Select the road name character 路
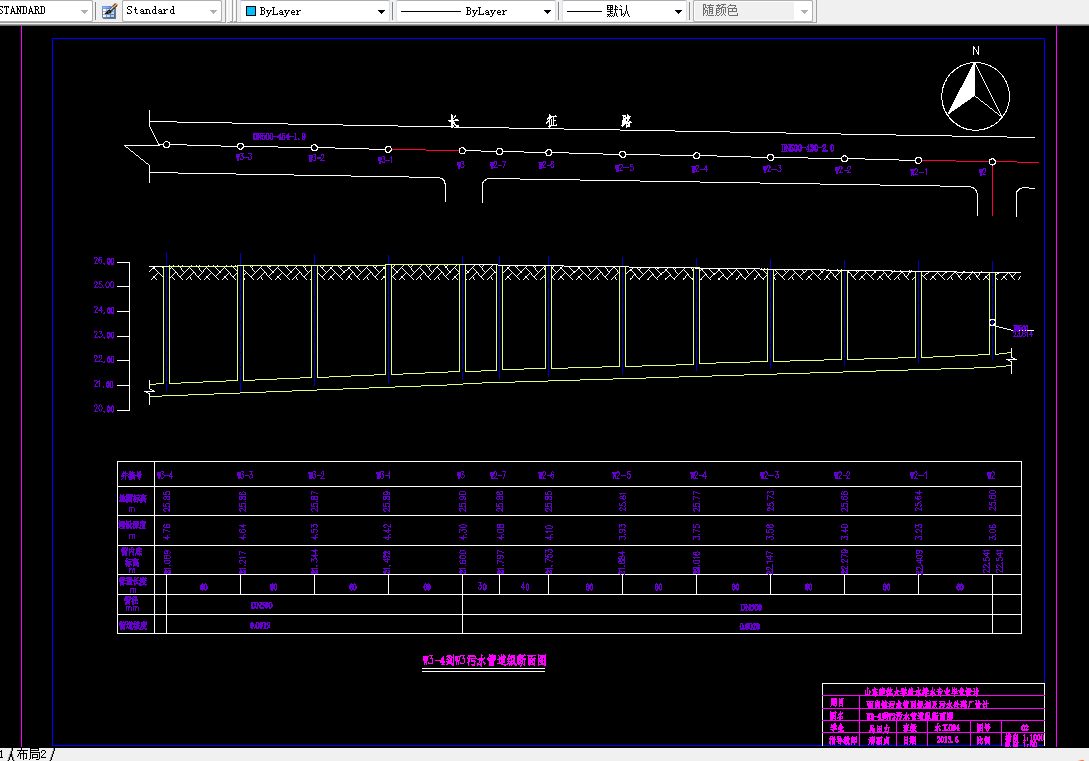Screen dimensions: 1089x761 point(626,122)
